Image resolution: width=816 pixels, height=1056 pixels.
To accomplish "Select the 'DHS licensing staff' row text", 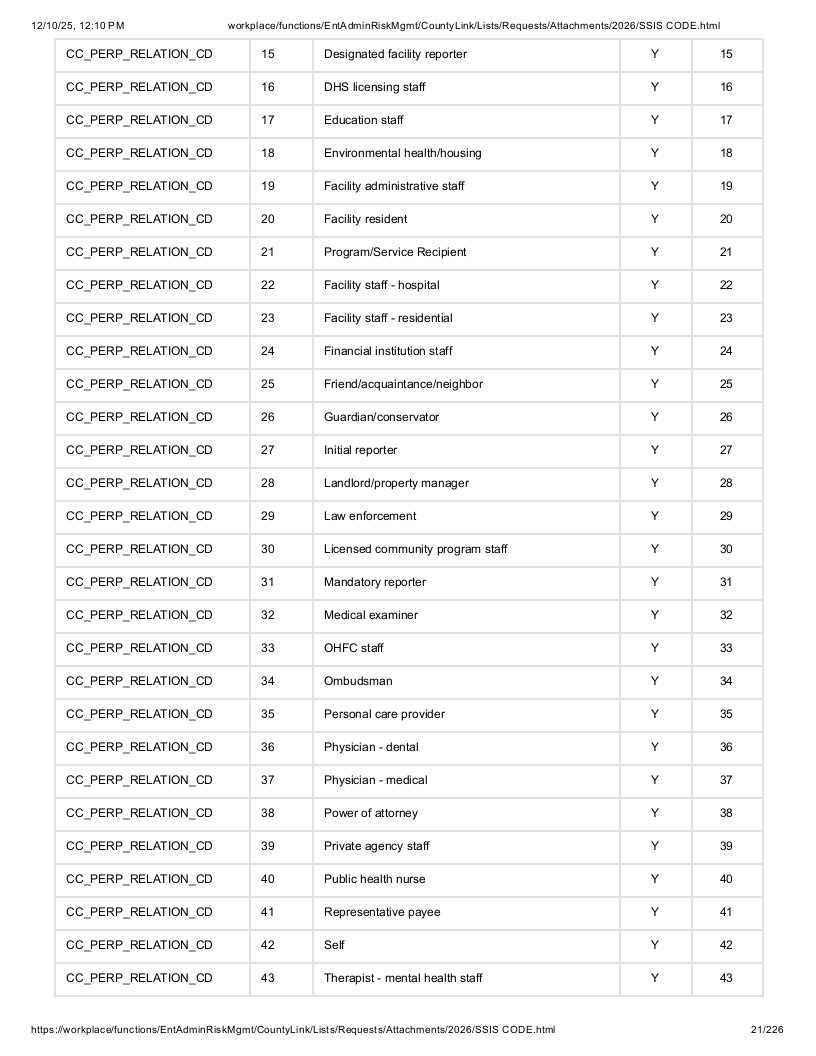I will tap(374, 87).
